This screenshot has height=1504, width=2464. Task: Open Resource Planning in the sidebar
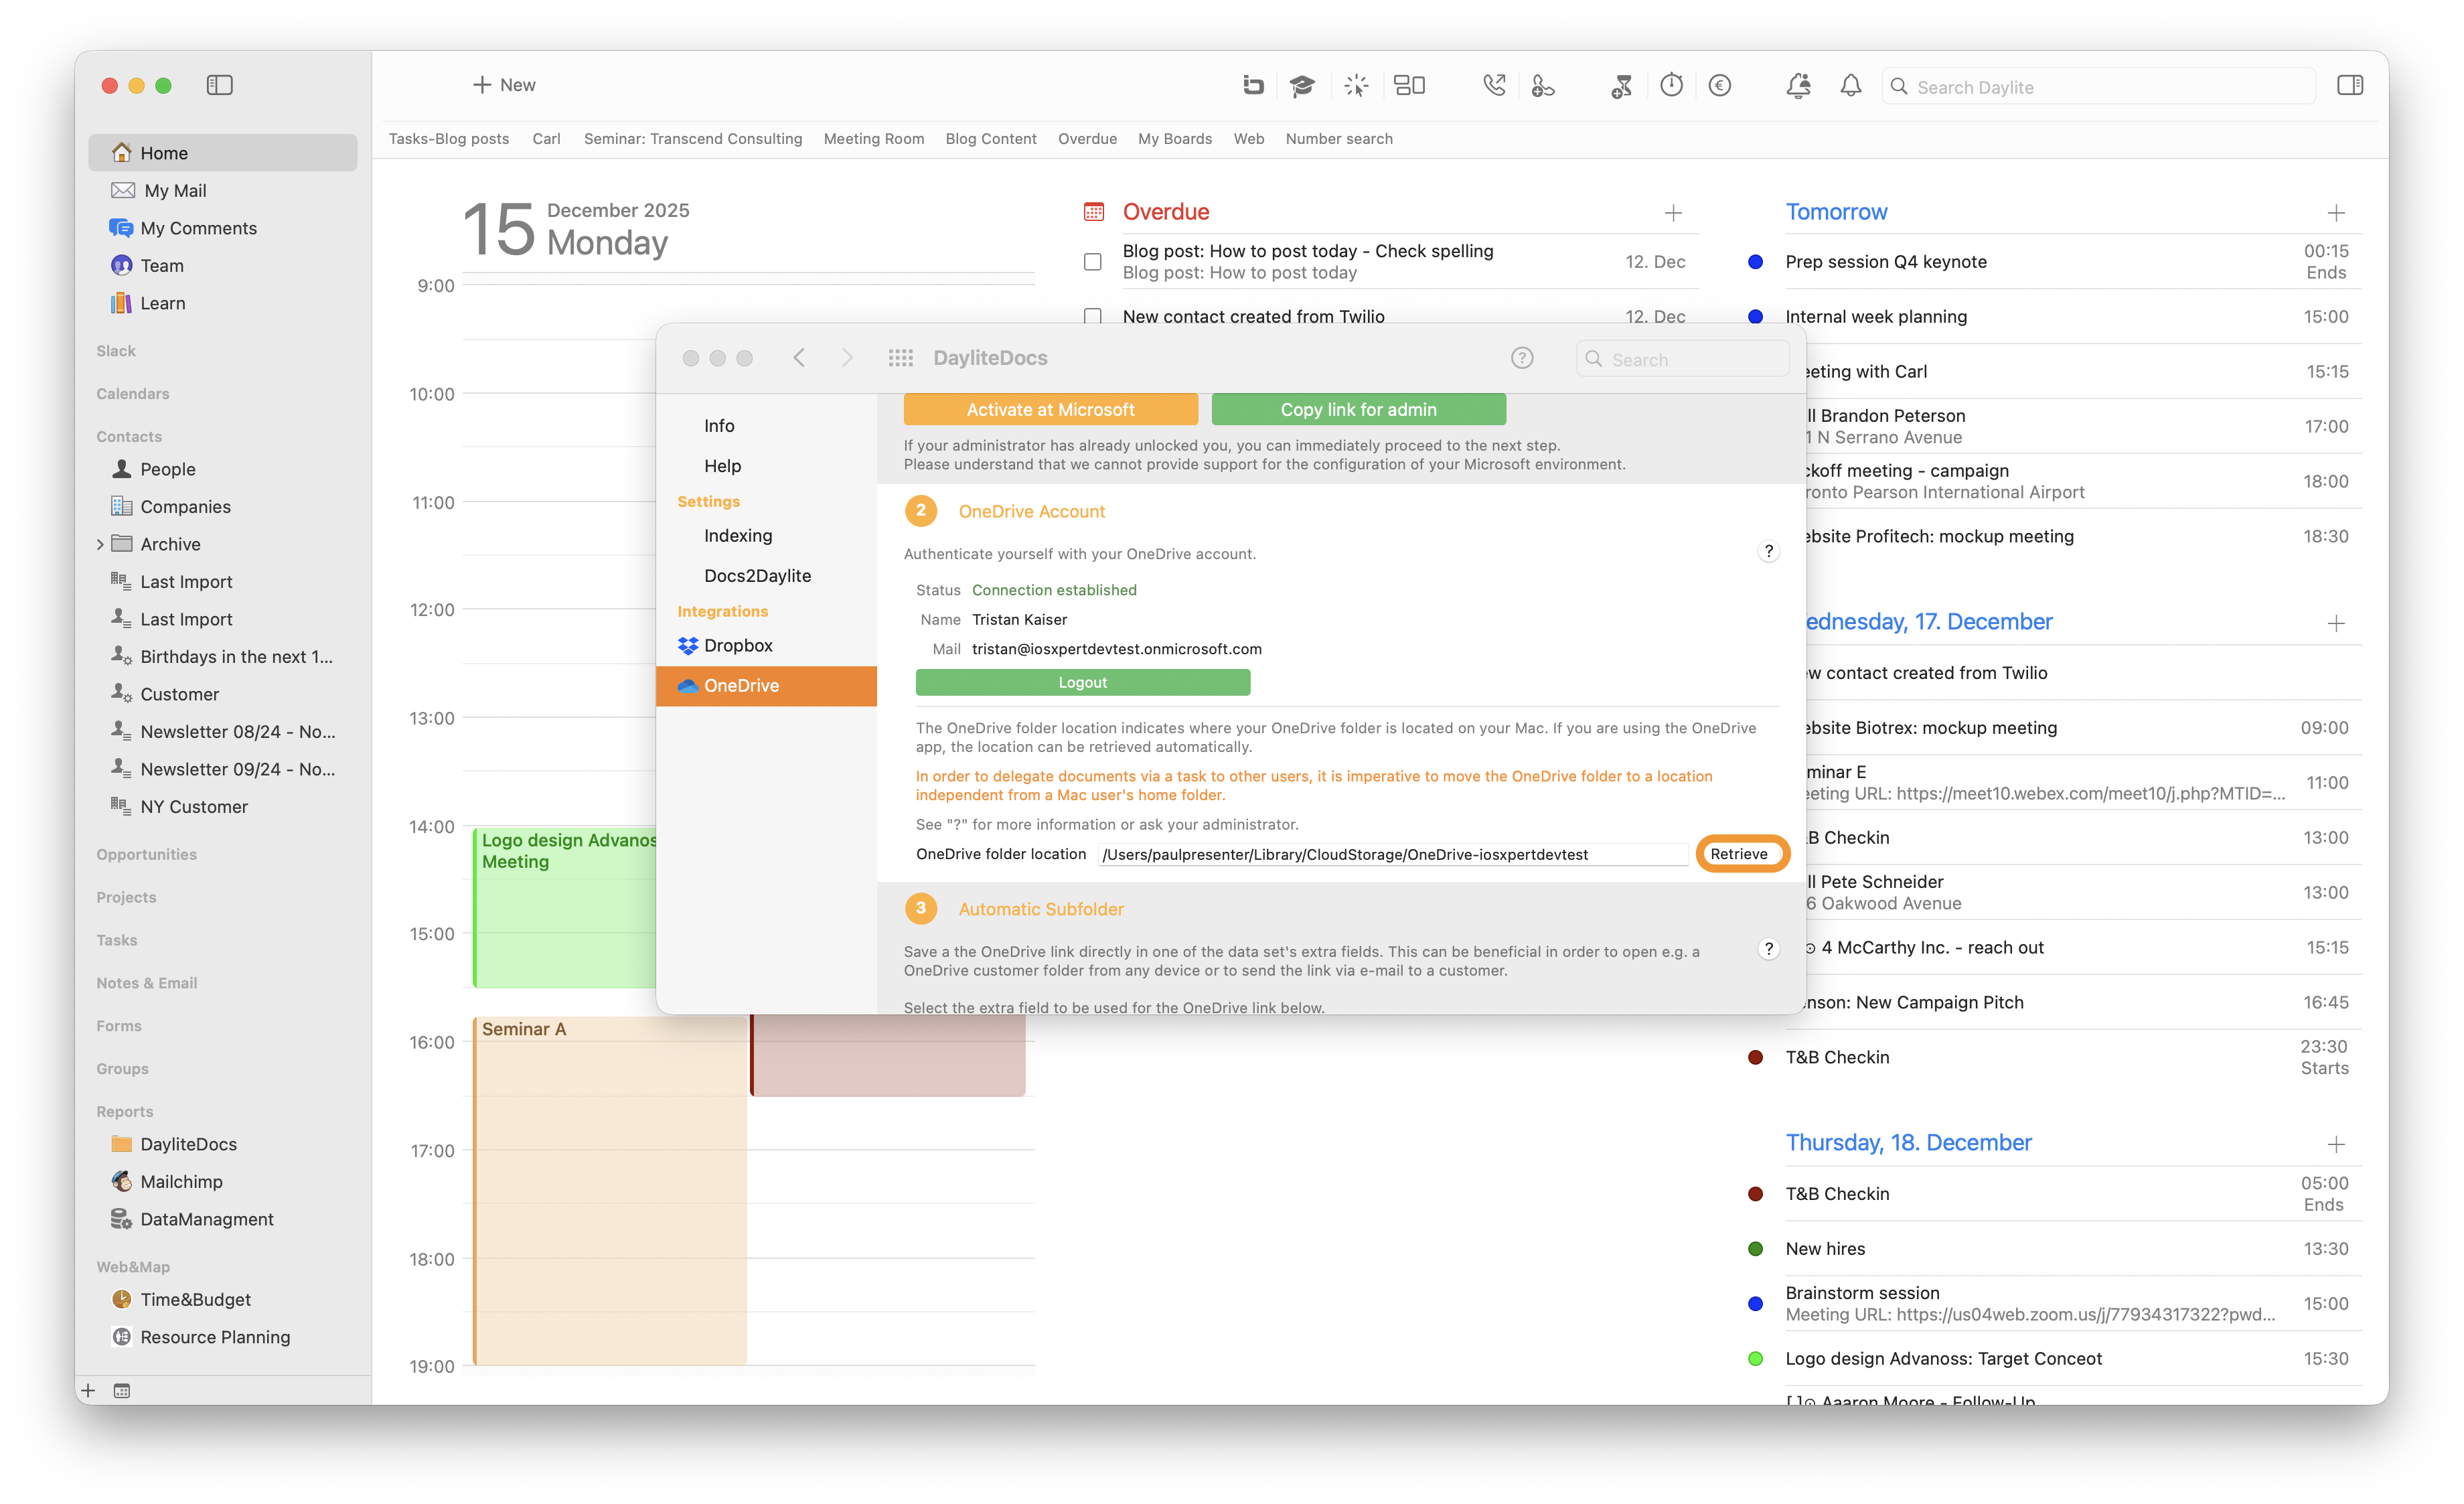(x=223, y=1338)
